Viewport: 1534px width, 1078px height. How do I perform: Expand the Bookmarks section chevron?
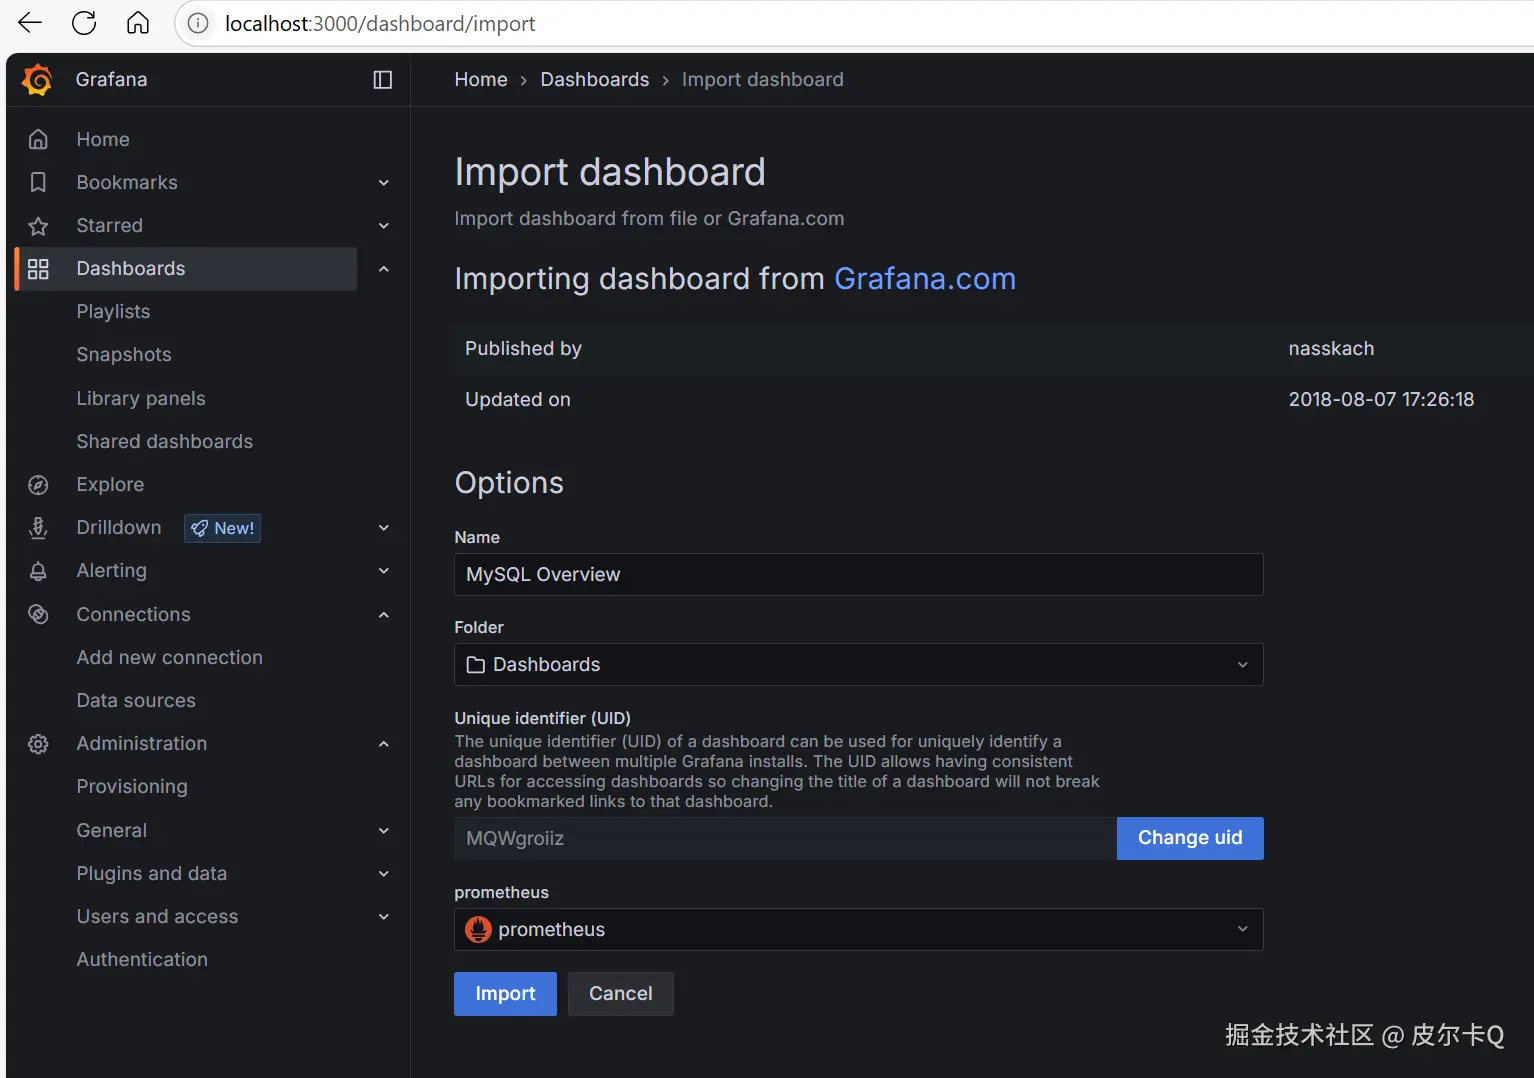pos(383,183)
